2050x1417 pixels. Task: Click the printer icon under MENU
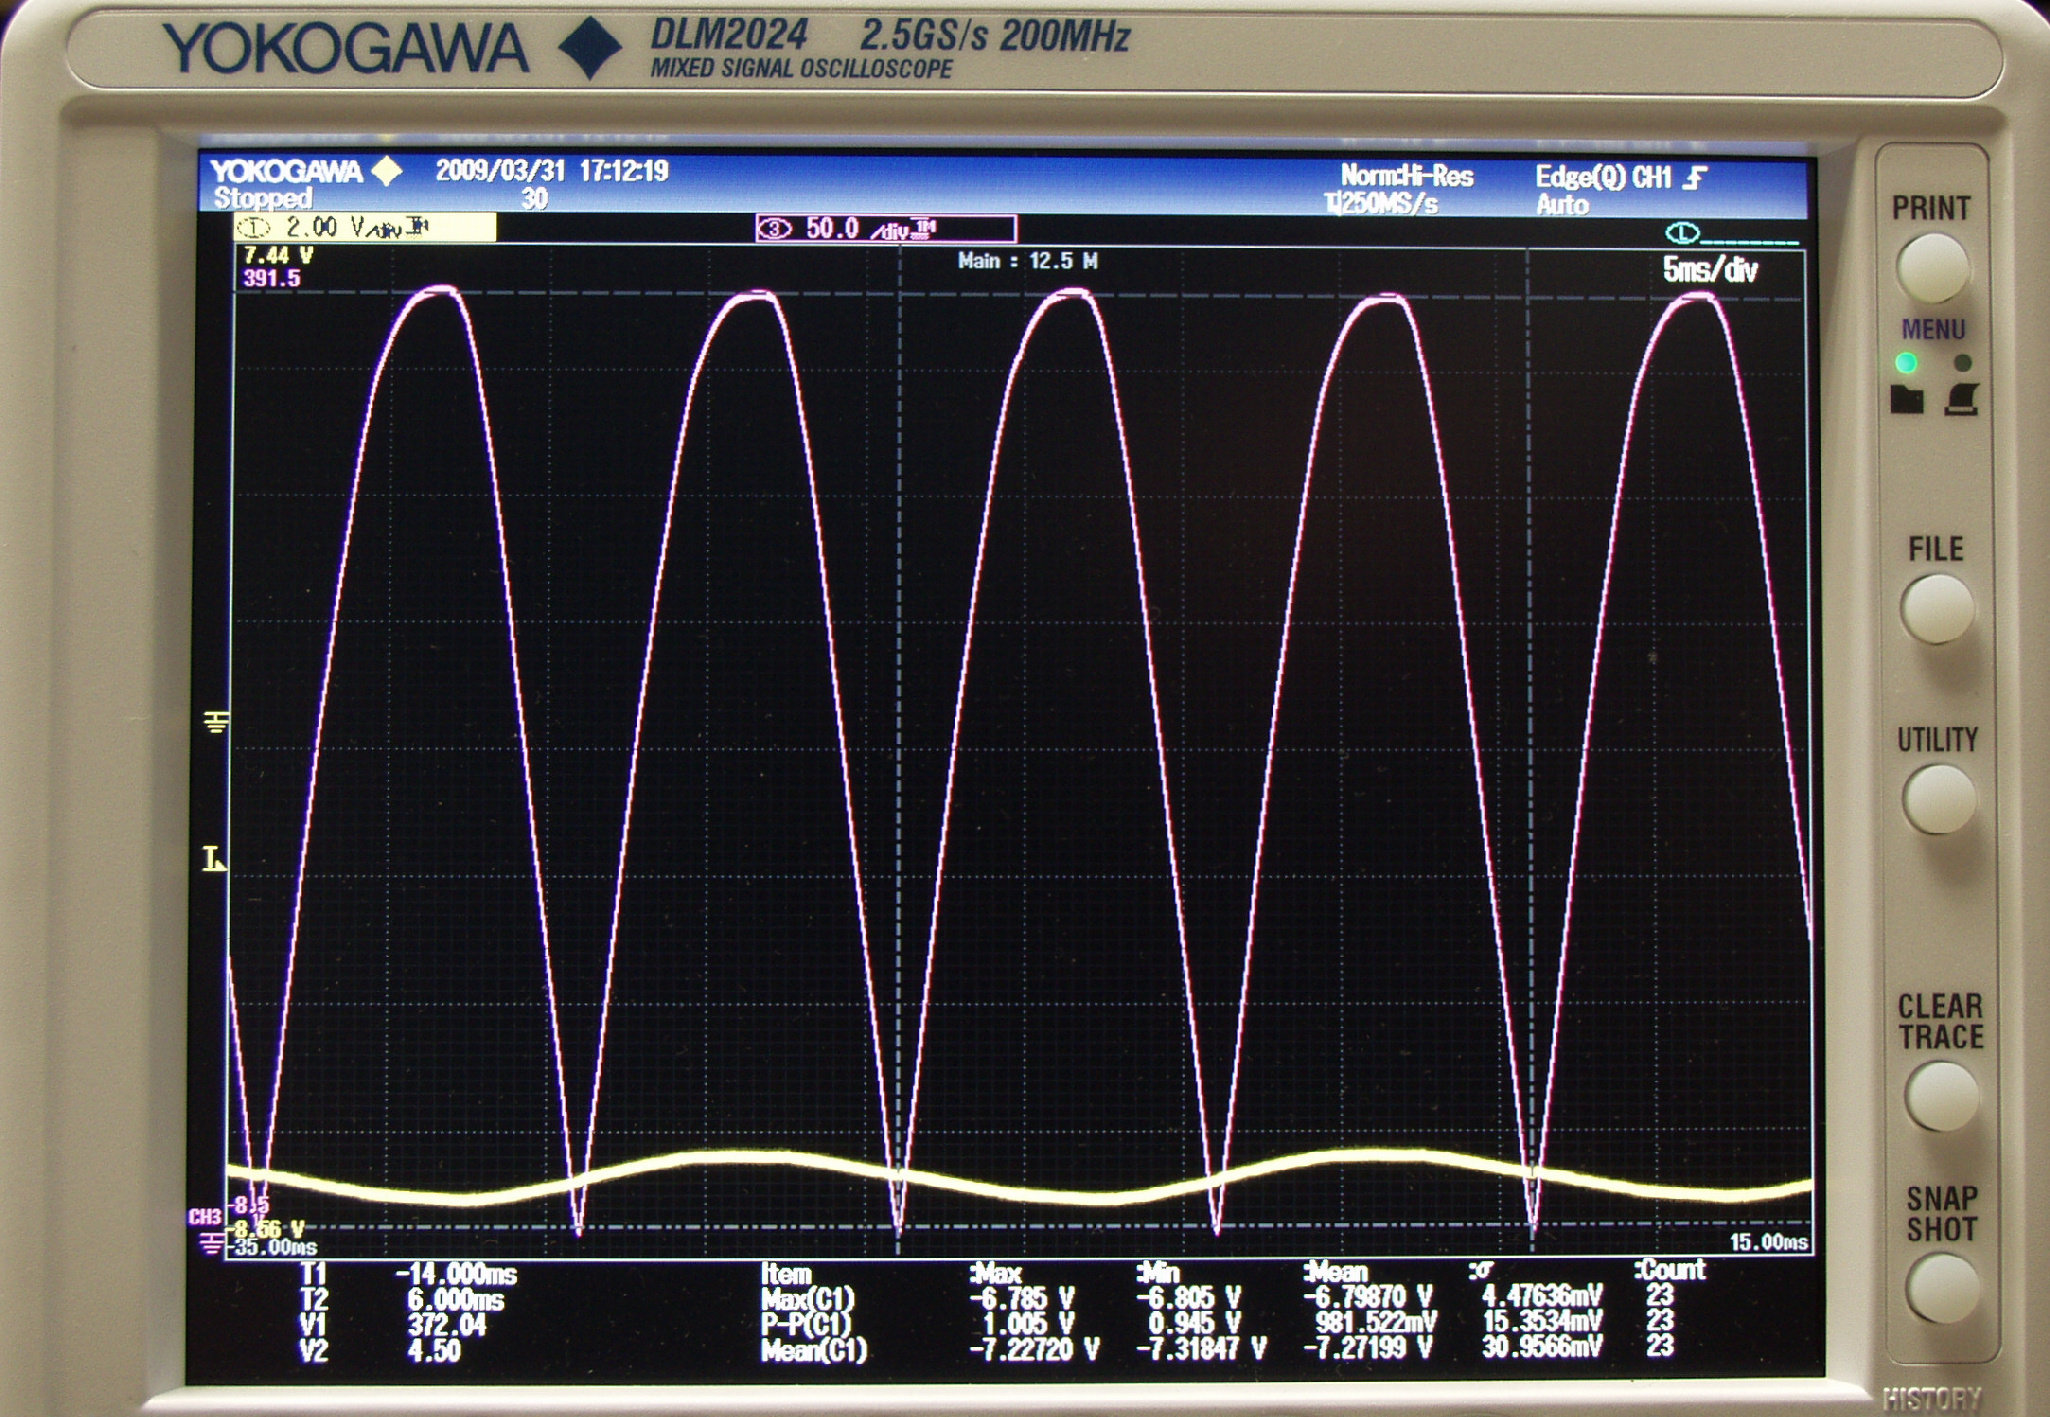pyautogui.click(x=1962, y=400)
